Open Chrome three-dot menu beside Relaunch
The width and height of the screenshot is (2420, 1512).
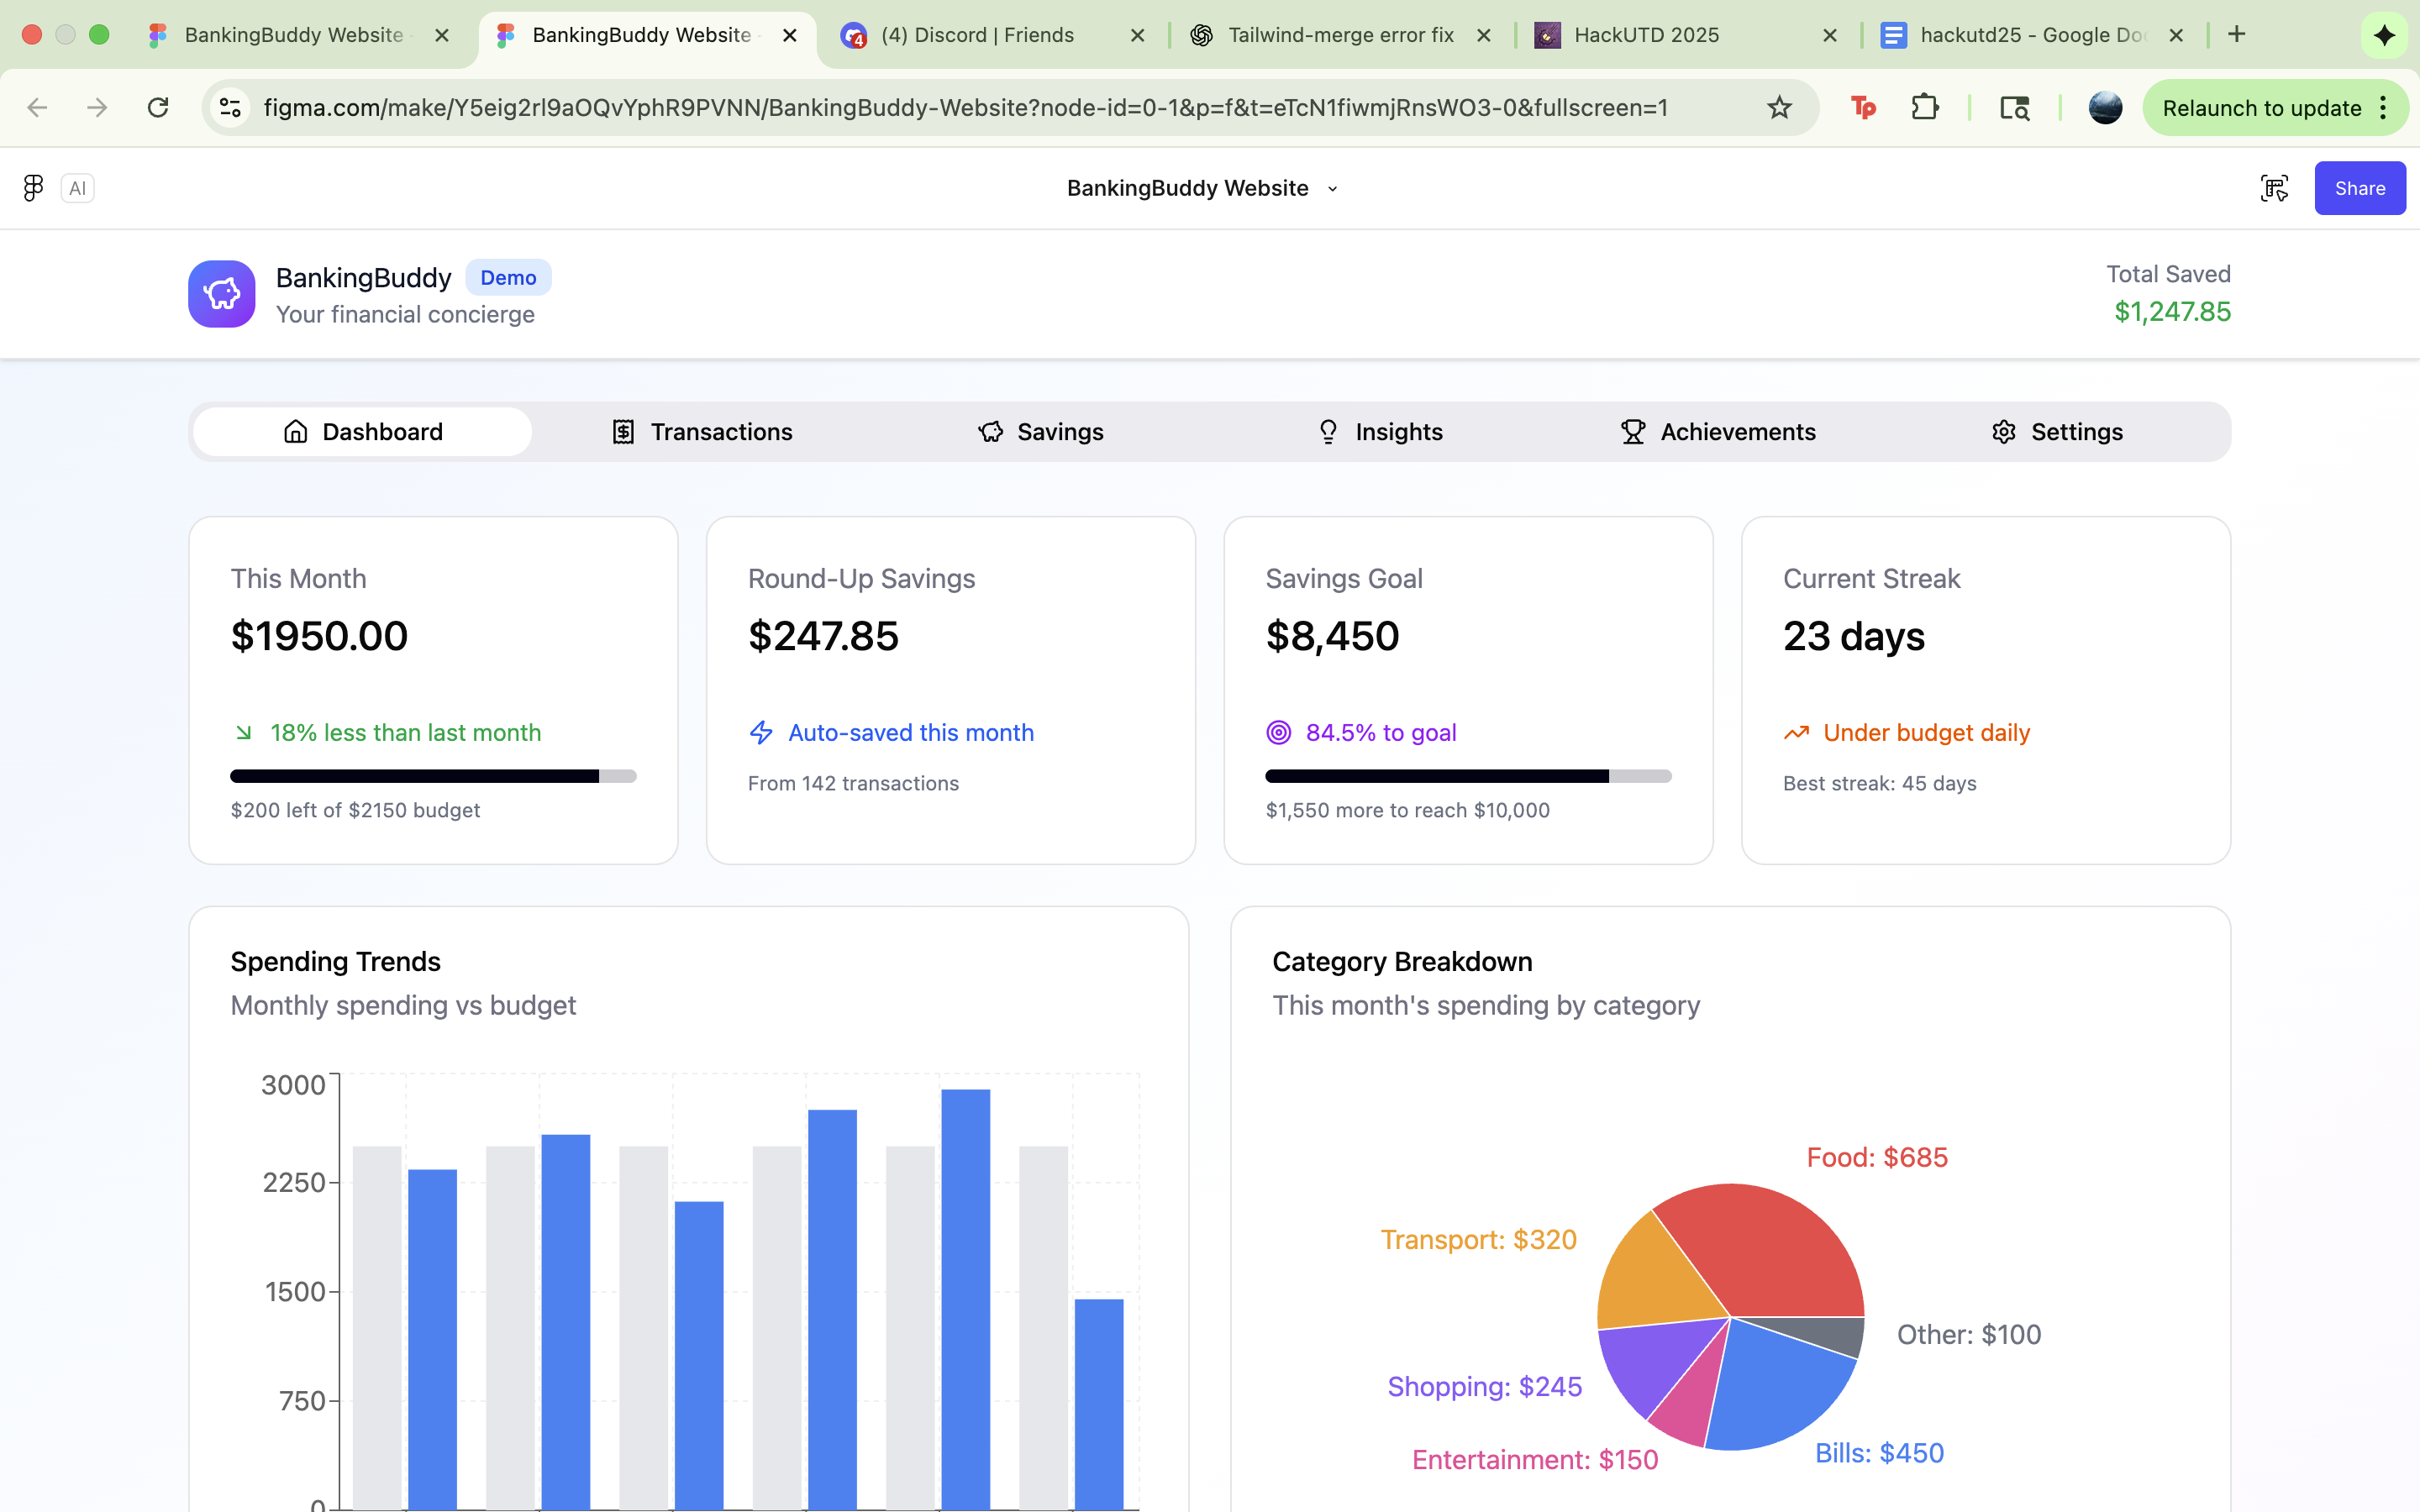(x=2385, y=108)
